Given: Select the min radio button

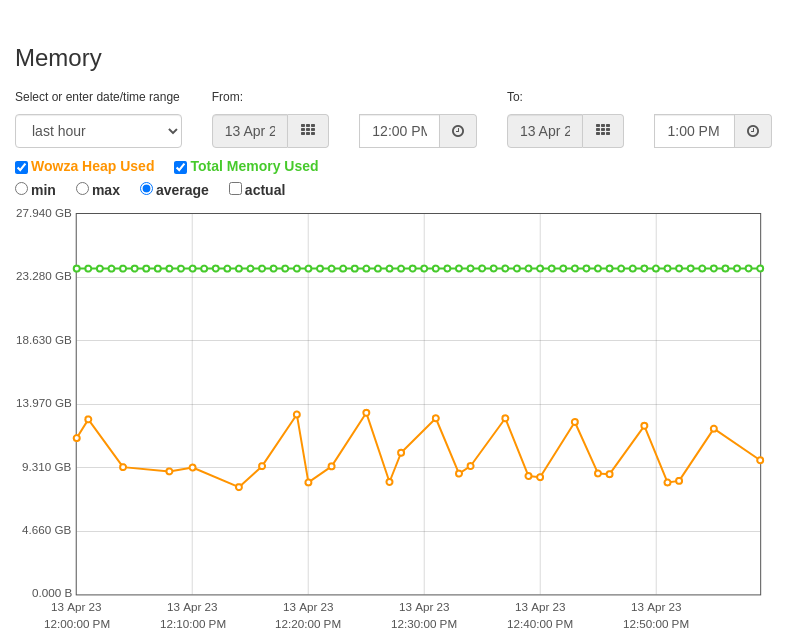Looking at the screenshot, I should pyautogui.click(x=22, y=189).
